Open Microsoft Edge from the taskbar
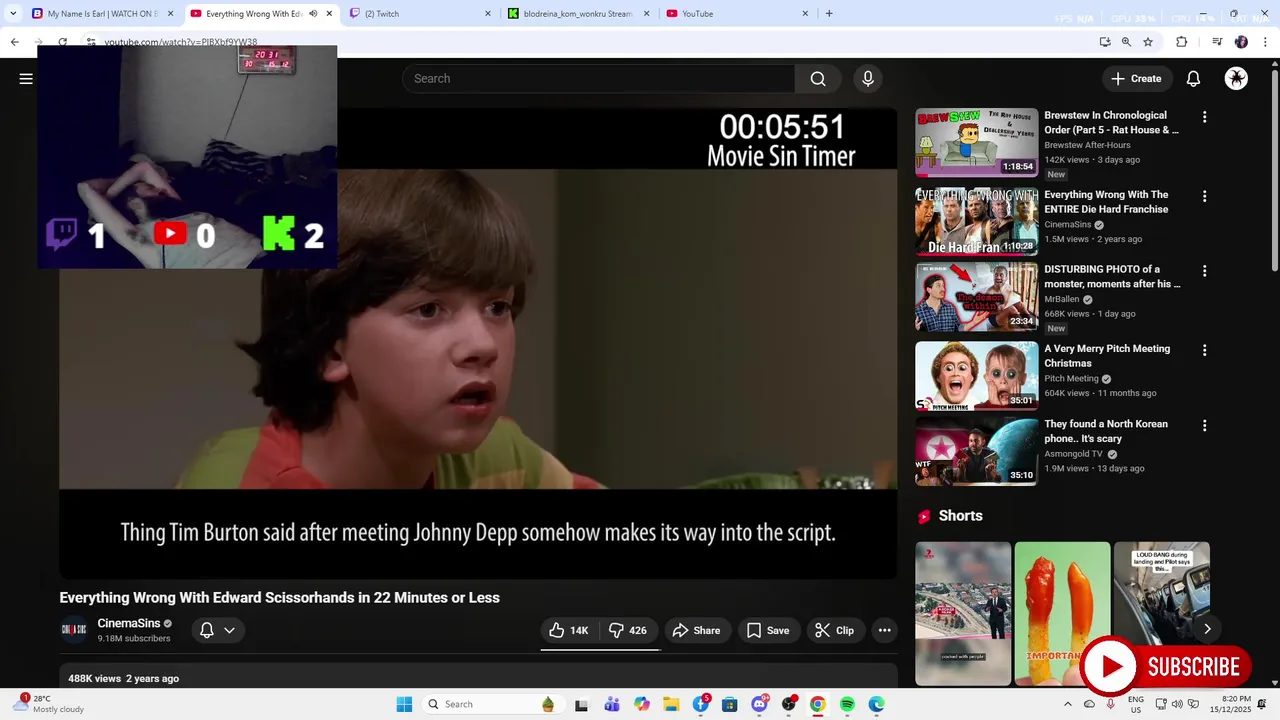 876,704
